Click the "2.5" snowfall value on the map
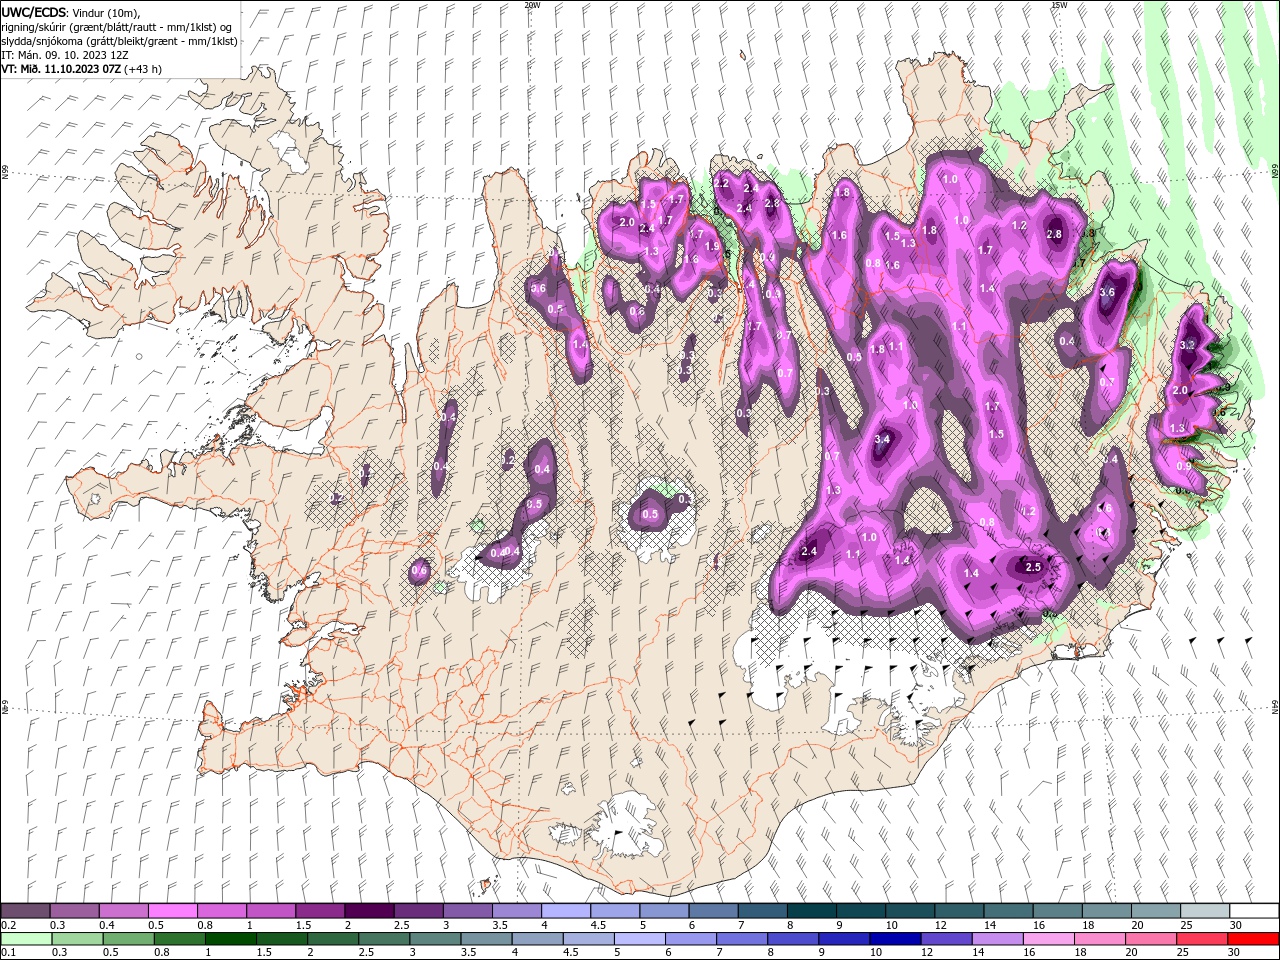This screenshot has width=1280, height=960. [x=1033, y=567]
